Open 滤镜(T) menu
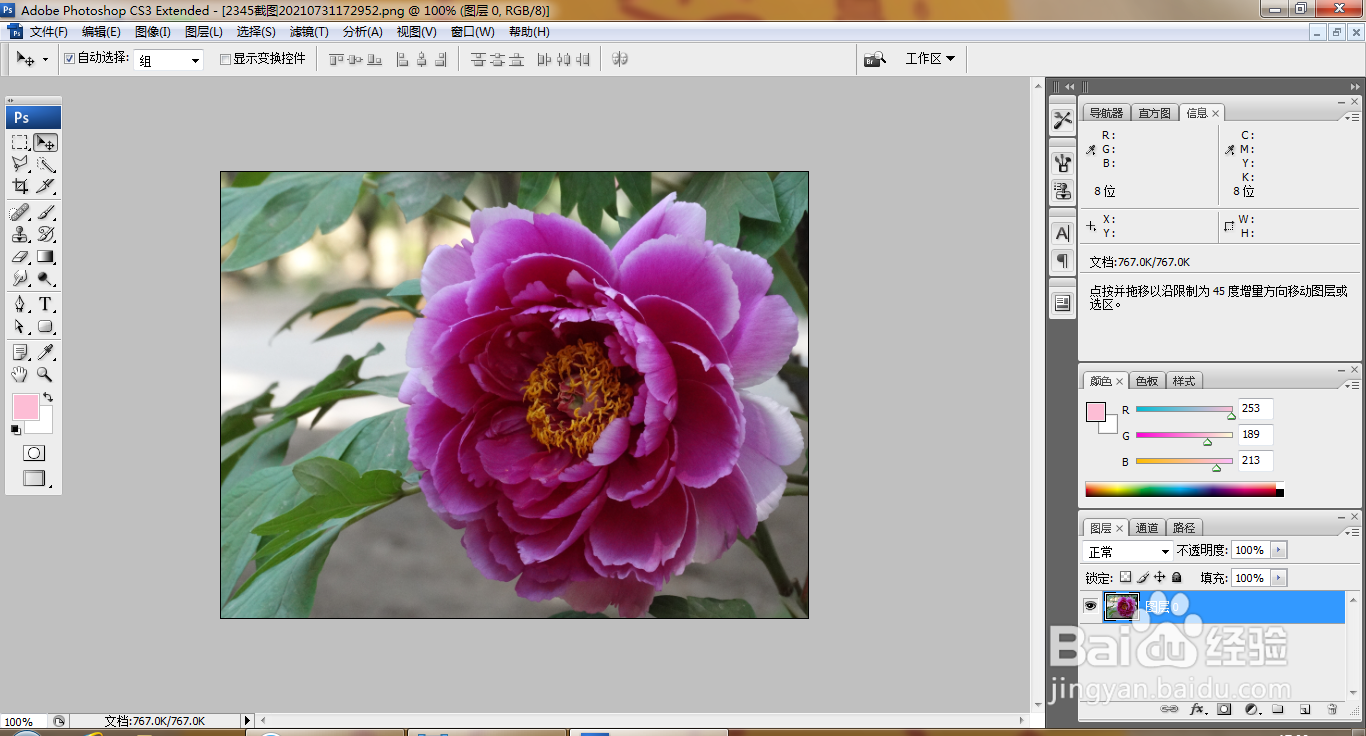The width and height of the screenshot is (1366, 736). coord(308,32)
